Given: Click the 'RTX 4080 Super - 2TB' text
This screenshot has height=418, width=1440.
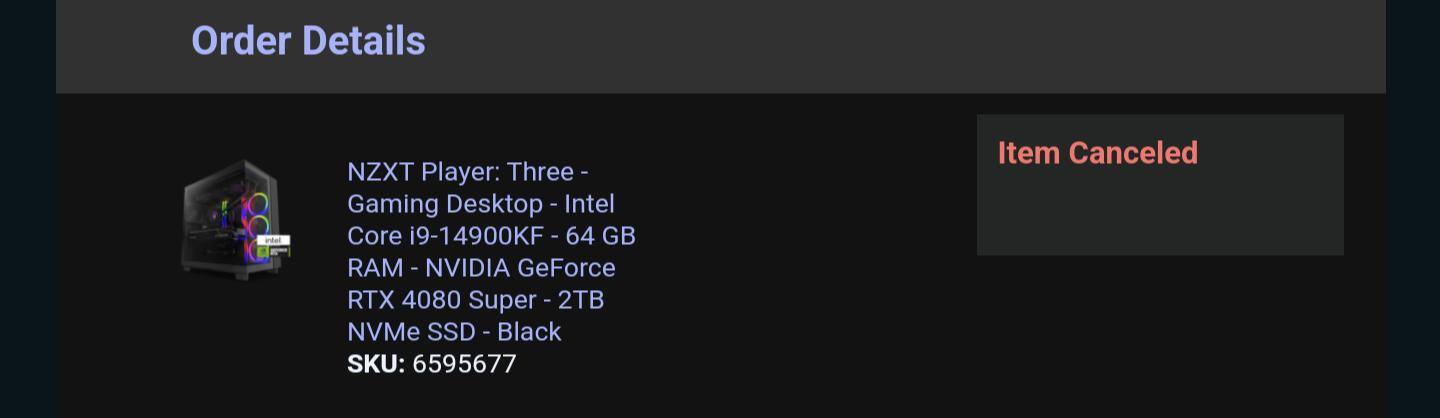Looking at the screenshot, I should [x=475, y=300].
